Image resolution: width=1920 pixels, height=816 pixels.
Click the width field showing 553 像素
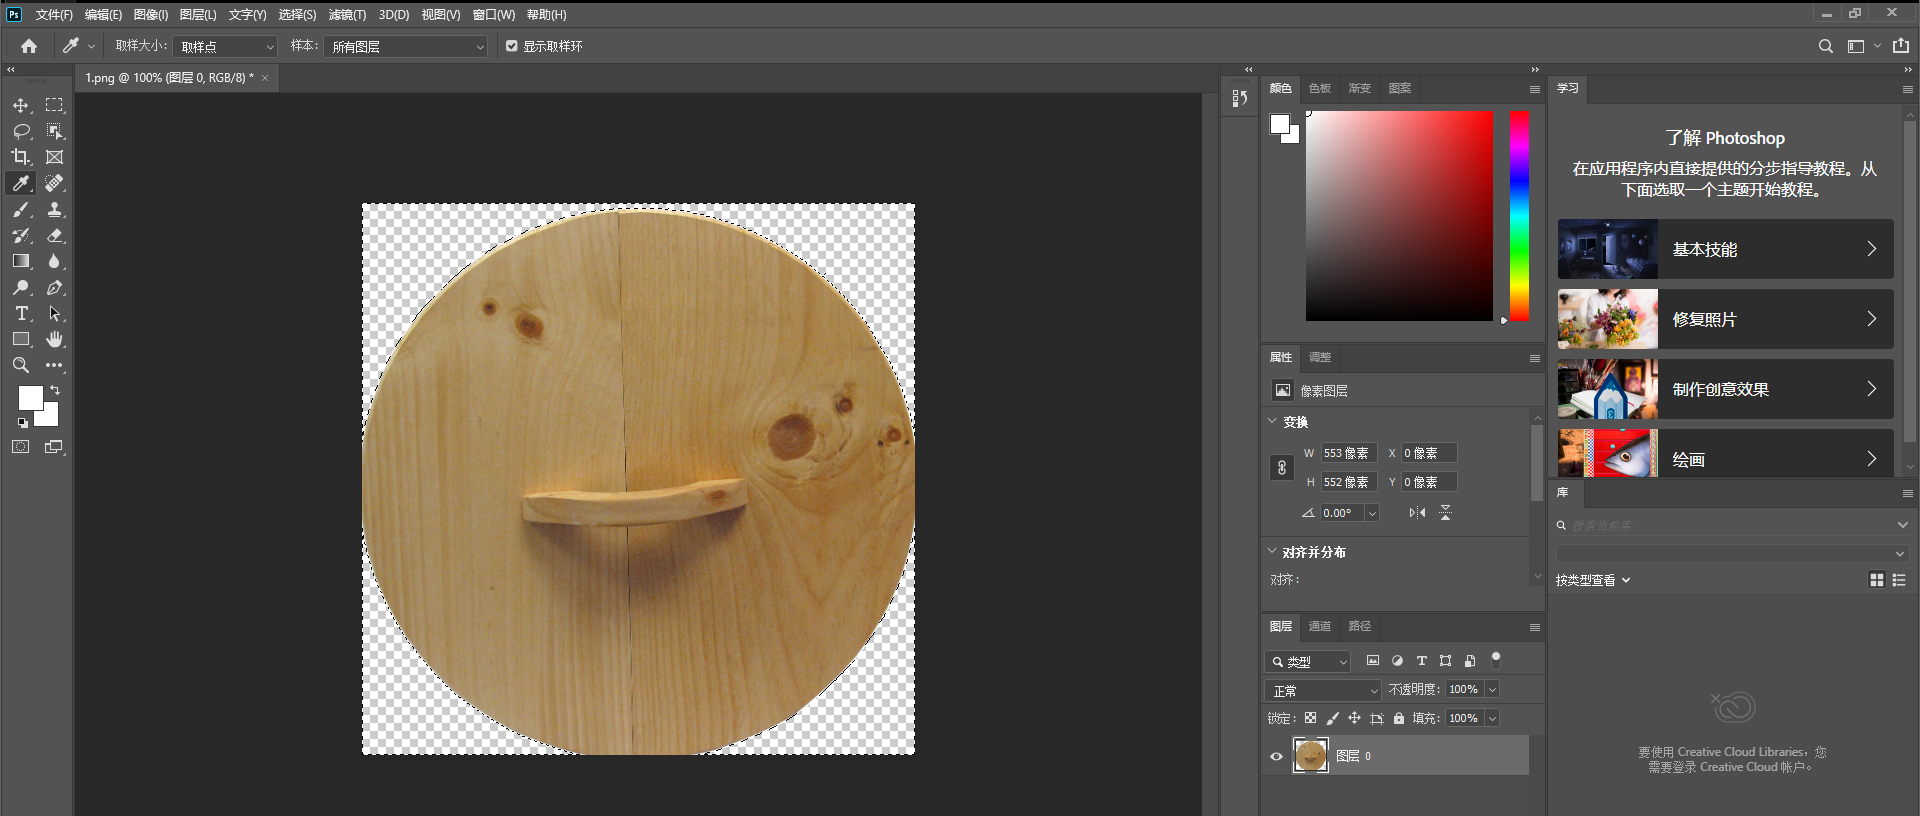[x=1348, y=453]
